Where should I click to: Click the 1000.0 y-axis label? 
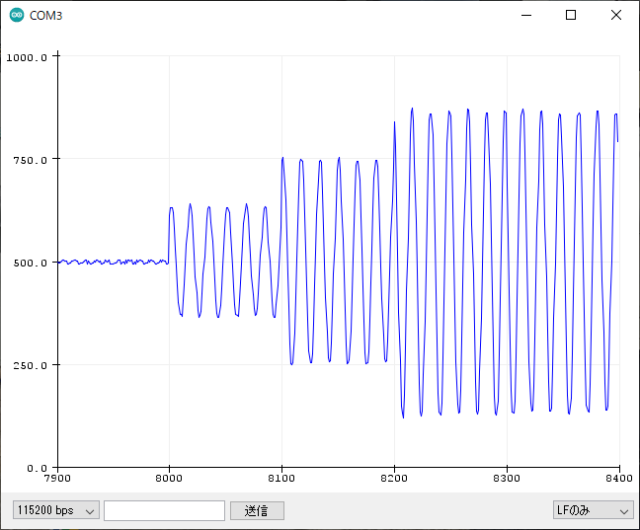point(27,57)
